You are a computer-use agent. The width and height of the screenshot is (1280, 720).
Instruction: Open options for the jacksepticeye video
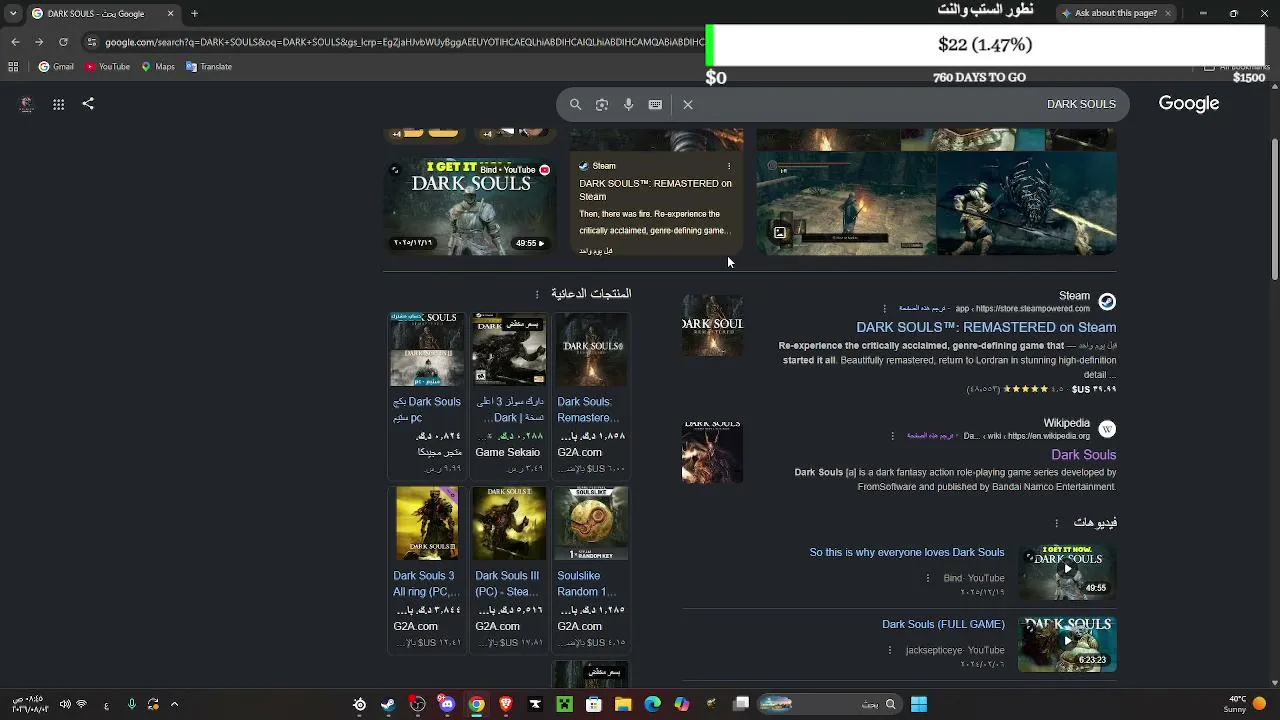click(890, 650)
